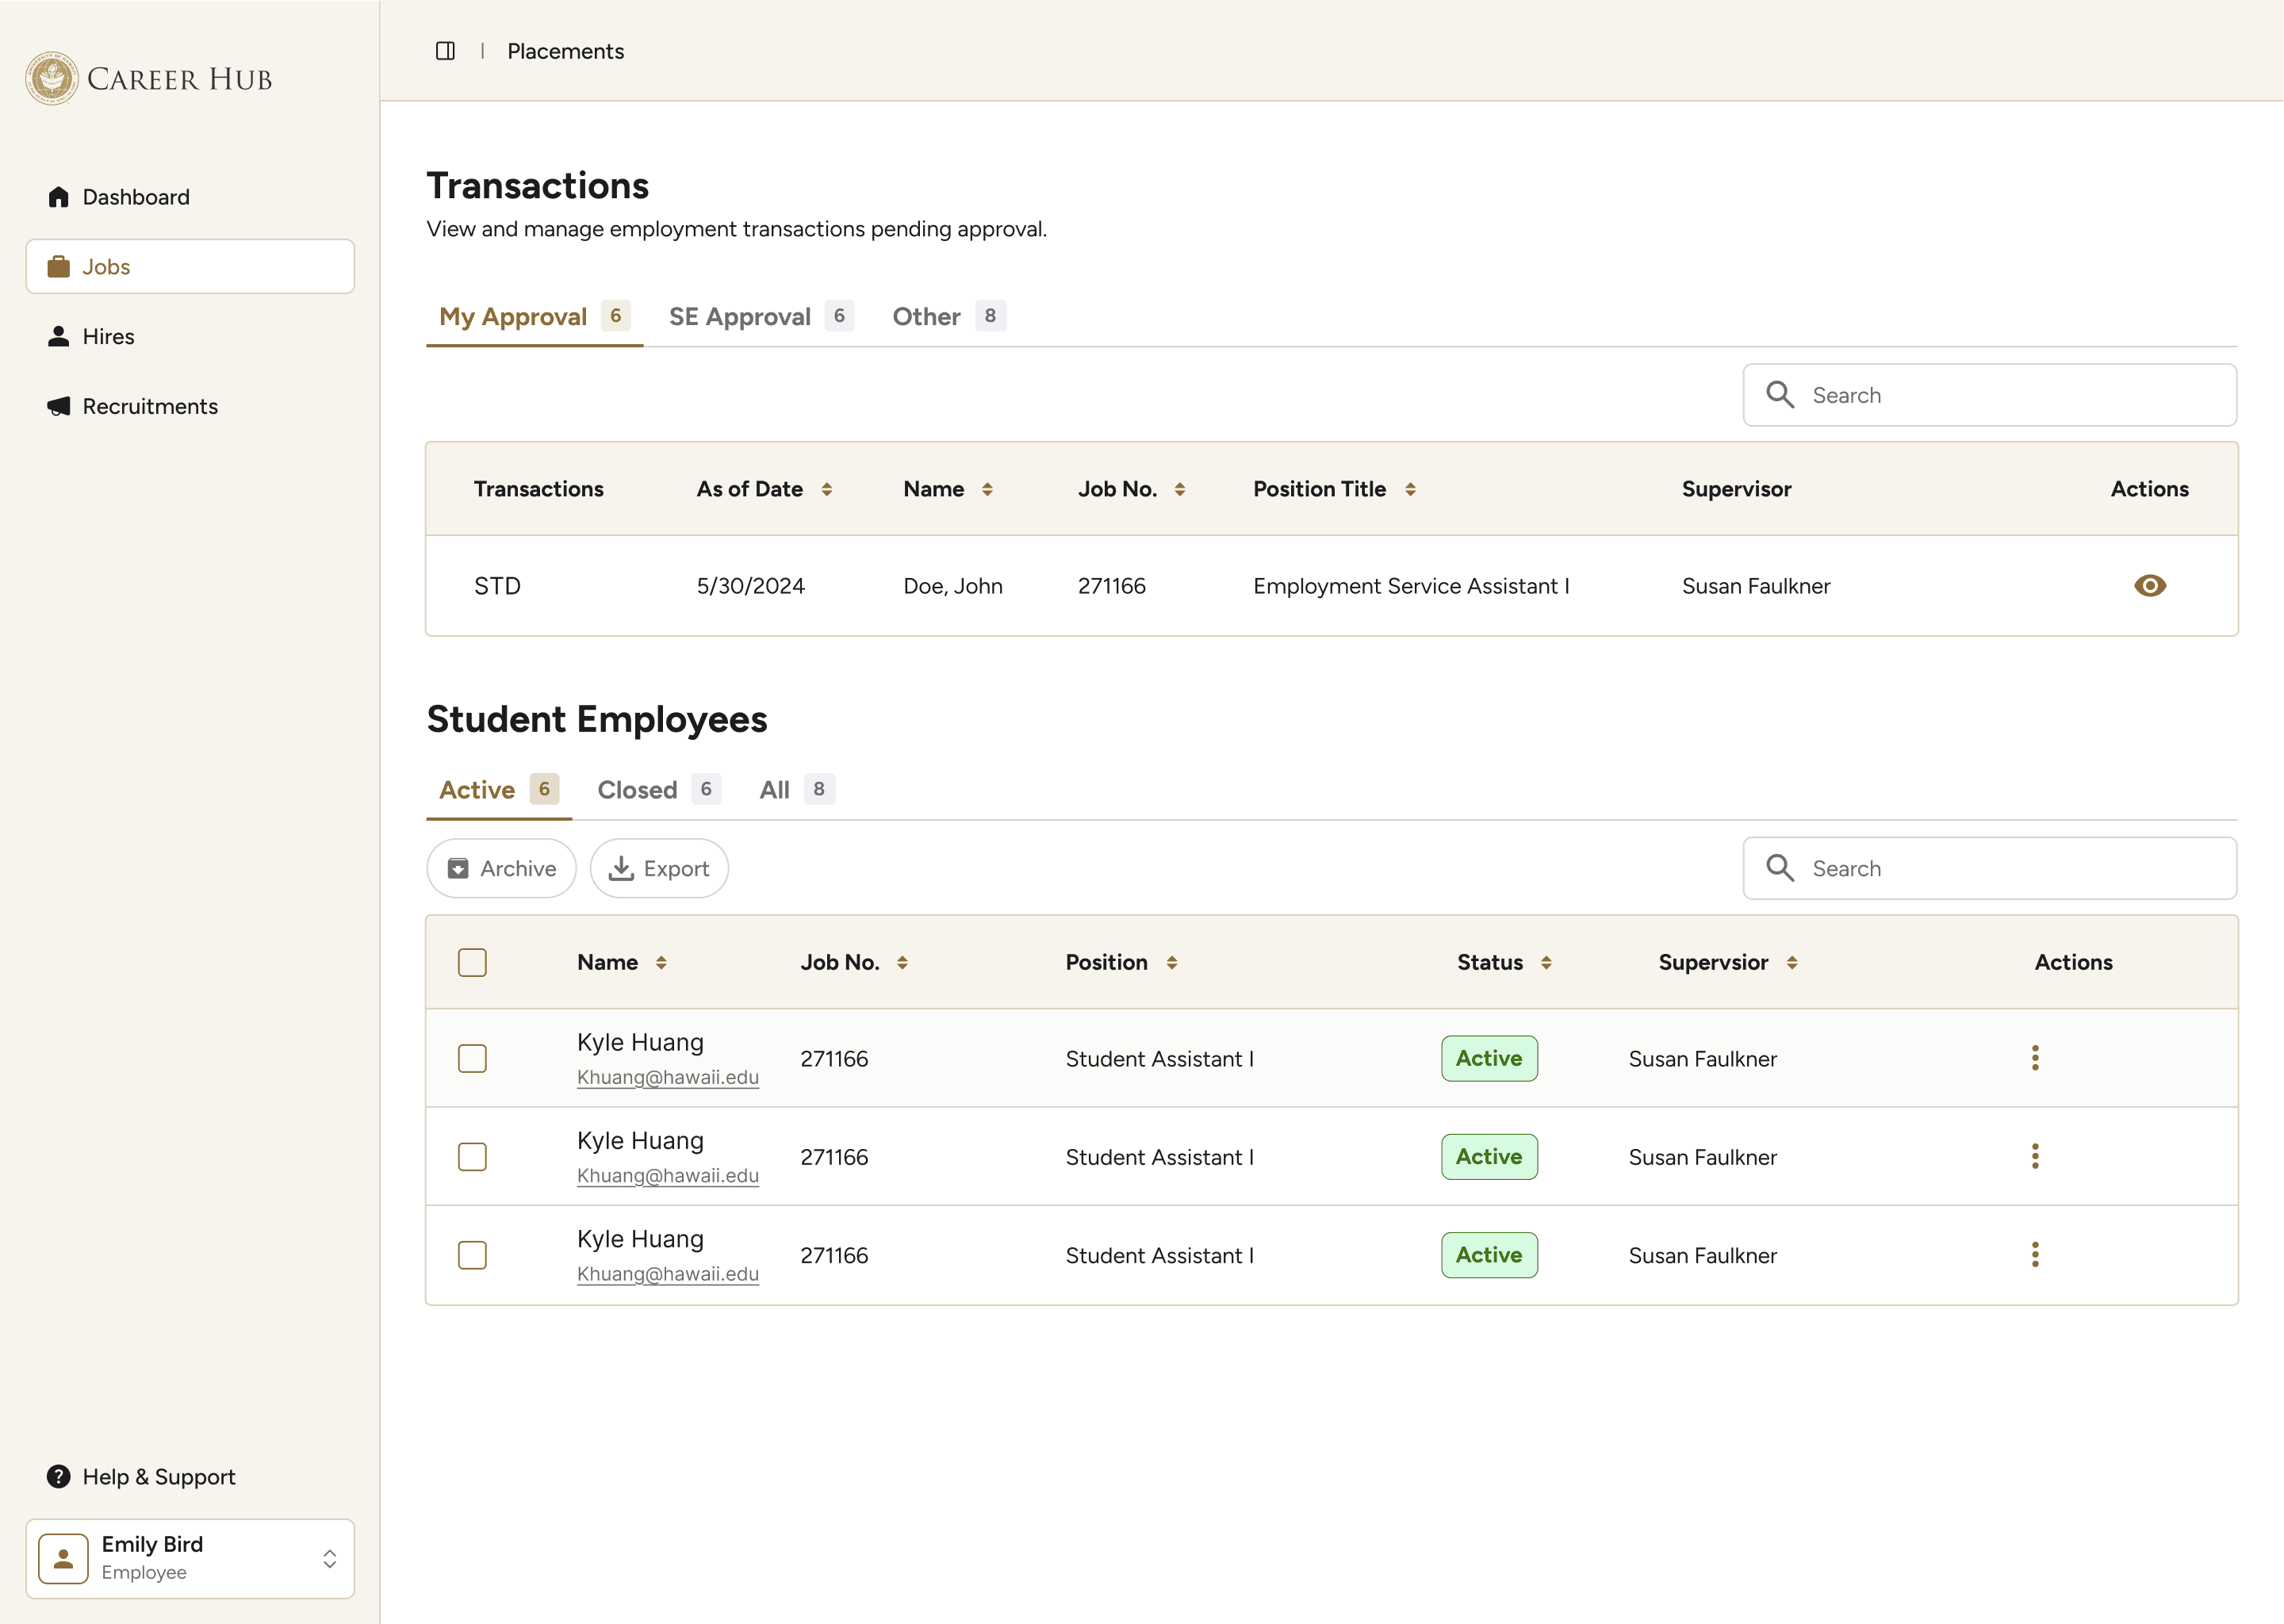Click the Recruitments megaphone icon
This screenshot has width=2284, height=1624.
59,407
